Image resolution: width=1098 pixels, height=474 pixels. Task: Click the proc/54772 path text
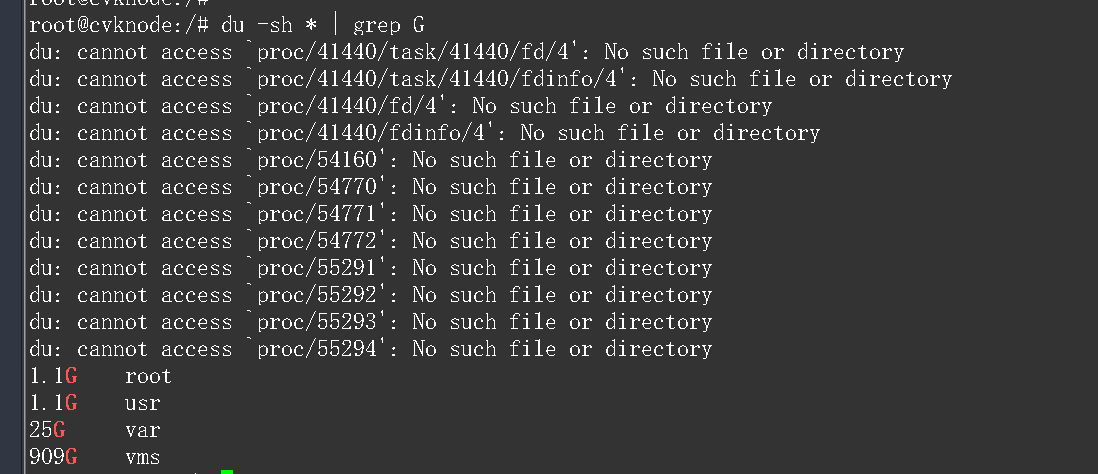315,241
